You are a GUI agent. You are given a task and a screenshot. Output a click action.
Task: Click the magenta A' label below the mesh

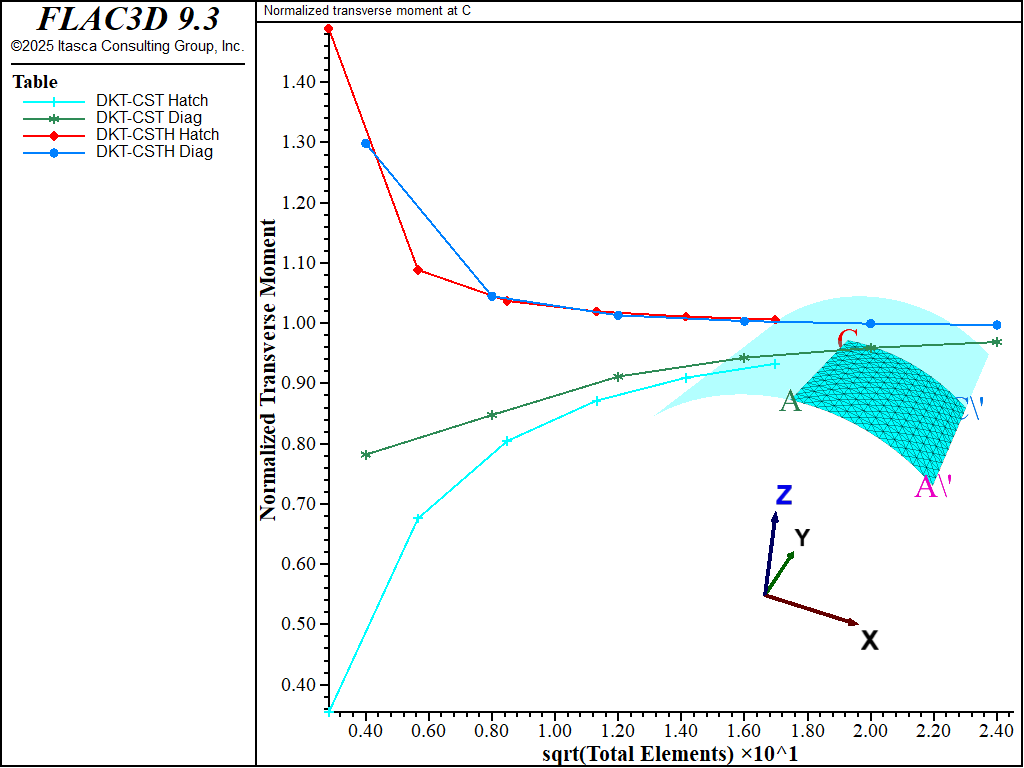[932, 488]
